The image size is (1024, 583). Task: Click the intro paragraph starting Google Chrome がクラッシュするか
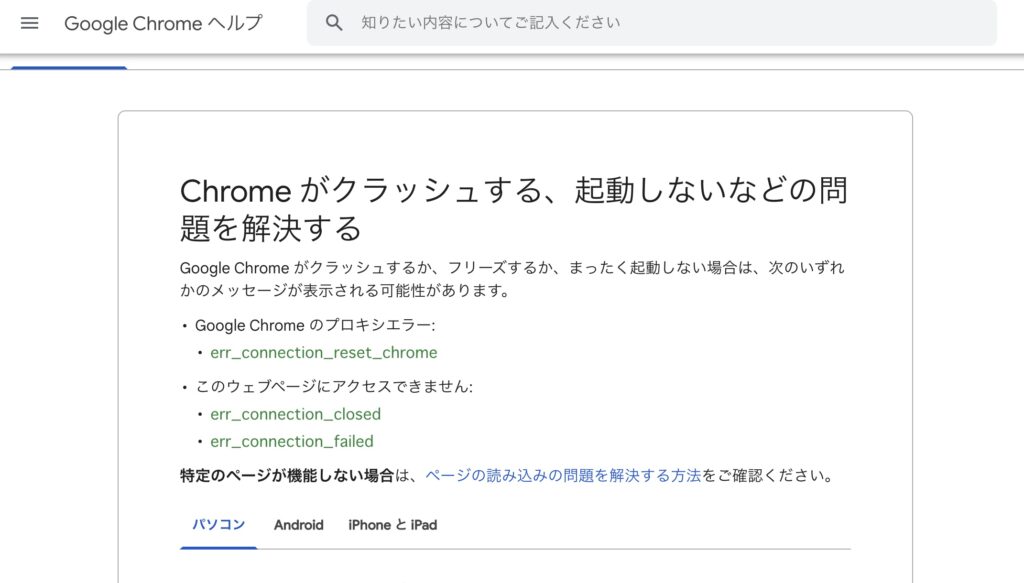point(512,279)
